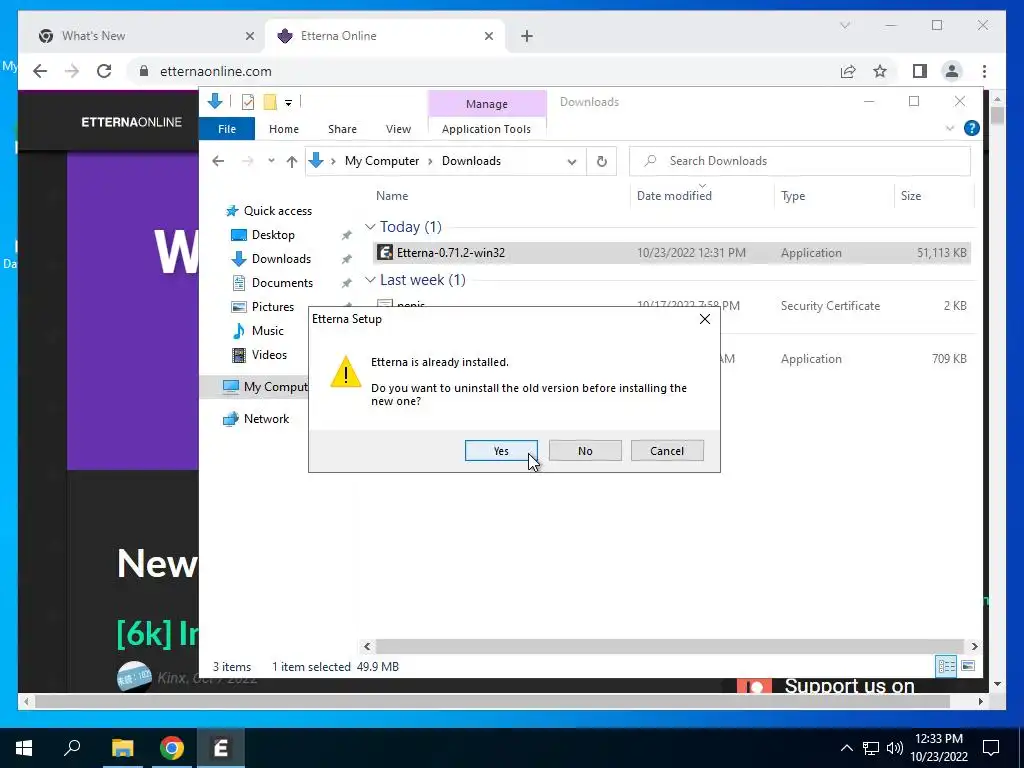
Task: Reload the Etterna Online page
Action: pos(104,71)
